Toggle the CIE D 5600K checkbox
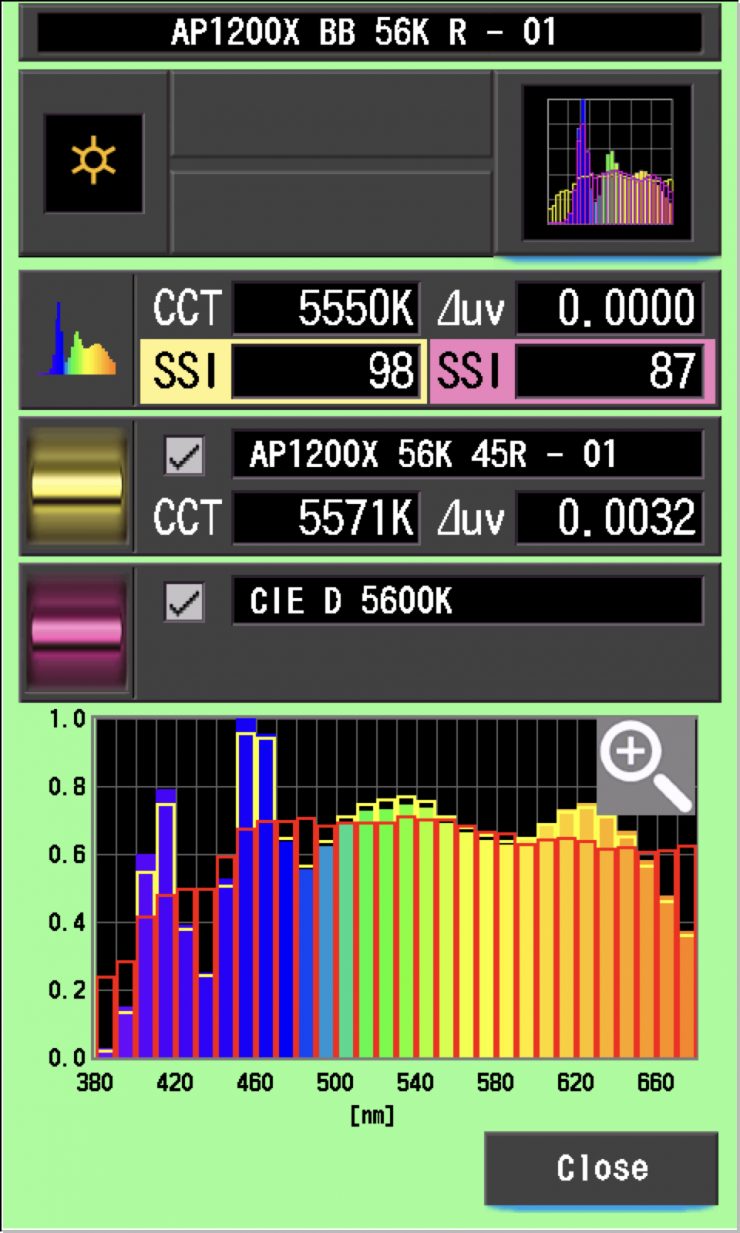Screen dimensions: 740x1233 (184, 602)
